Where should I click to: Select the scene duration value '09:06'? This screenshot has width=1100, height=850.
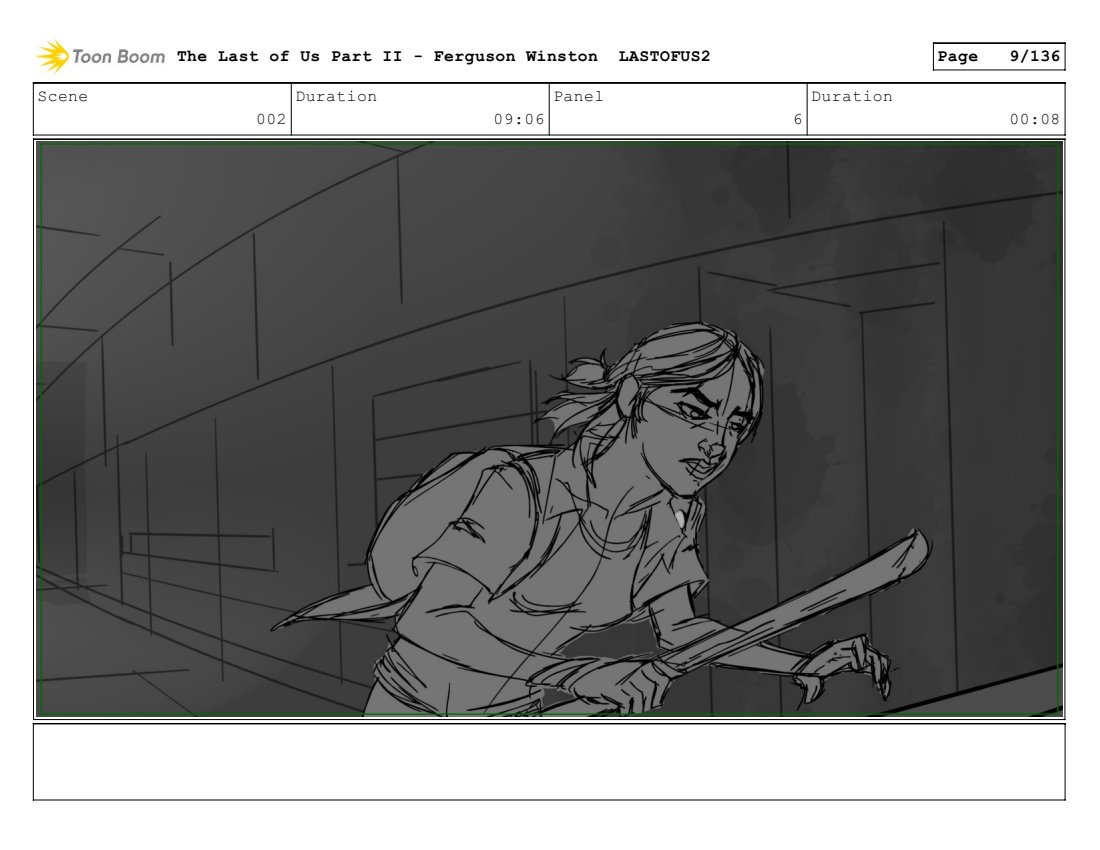click(518, 119)
